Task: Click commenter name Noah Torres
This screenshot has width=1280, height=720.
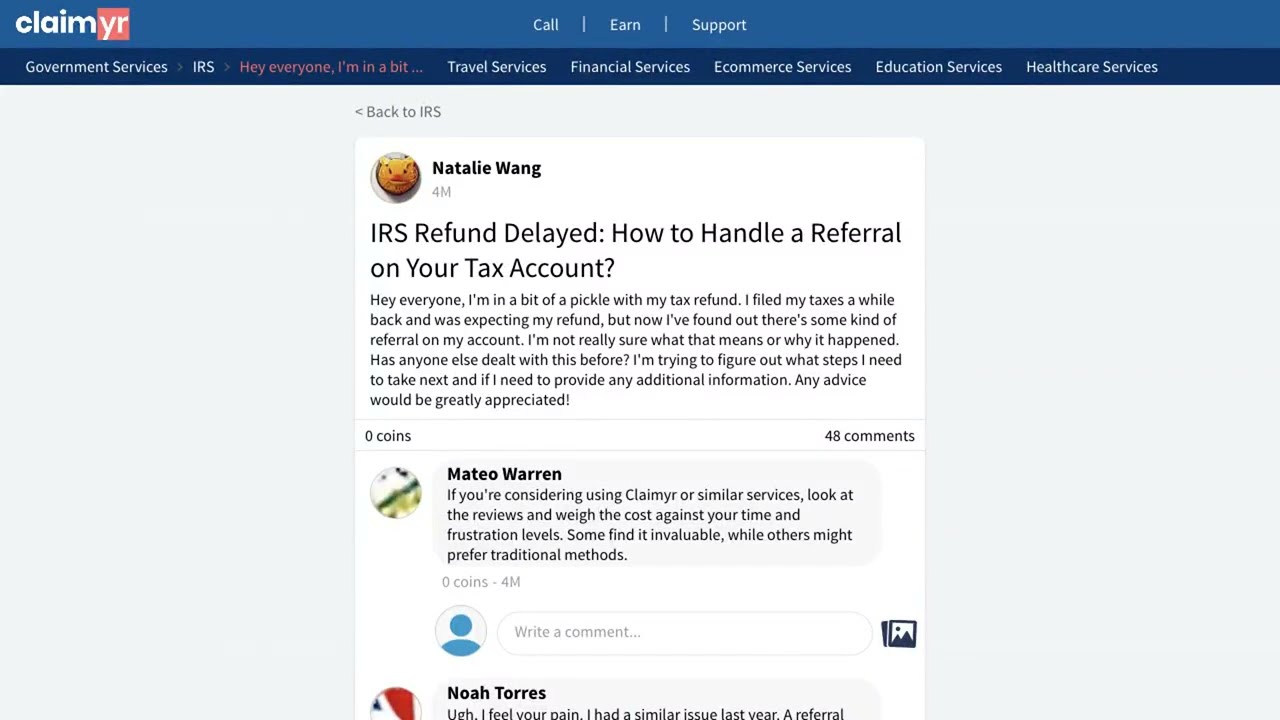Action: (x=496, y=693)
